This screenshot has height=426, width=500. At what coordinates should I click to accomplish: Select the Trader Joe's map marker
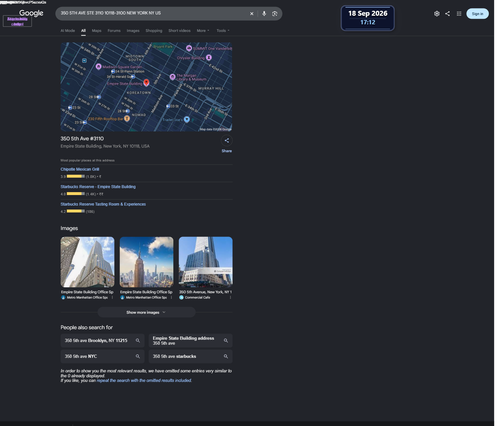click(x=187, y=119)
